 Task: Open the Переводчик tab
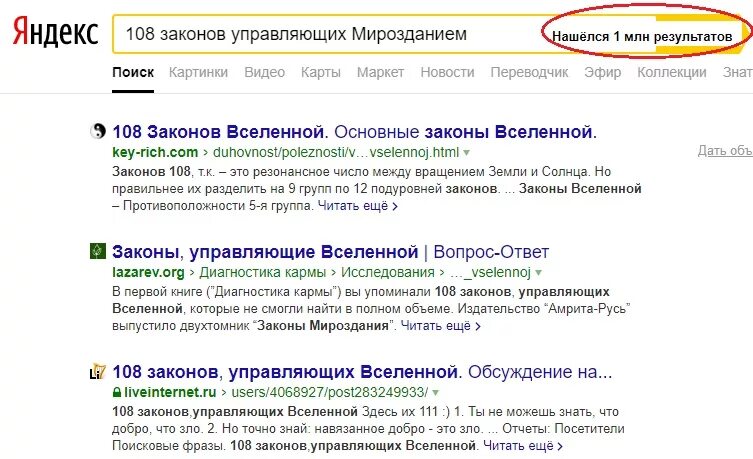(529, 72)
